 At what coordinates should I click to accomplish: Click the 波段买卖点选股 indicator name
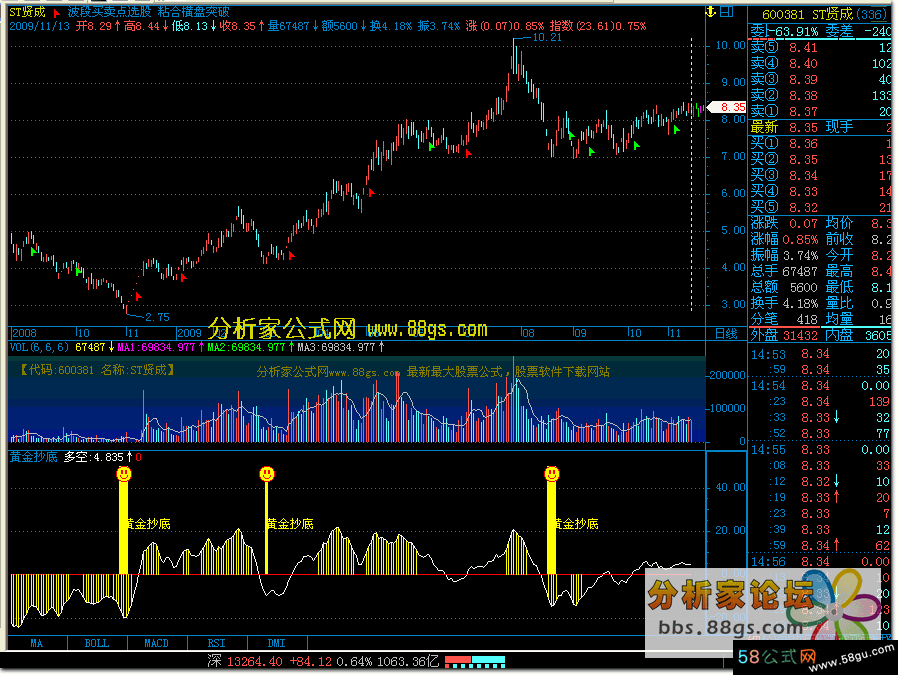pos(109,11)
